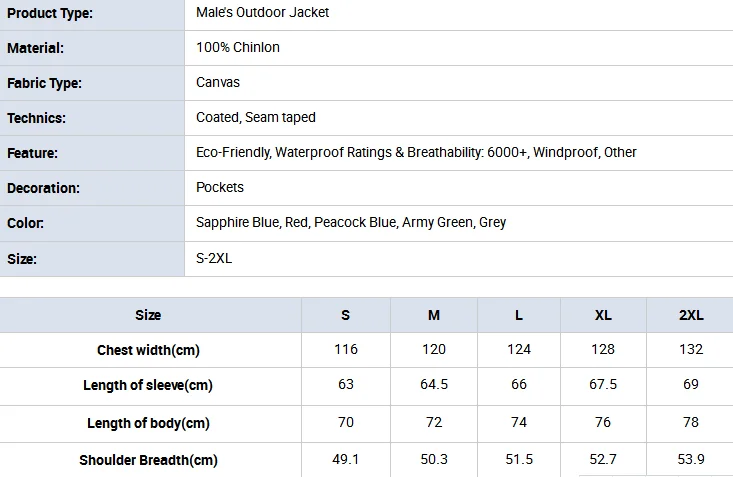733x477 pixels.
Task: Click the Pockets decoration value
Action: (220, 188)
